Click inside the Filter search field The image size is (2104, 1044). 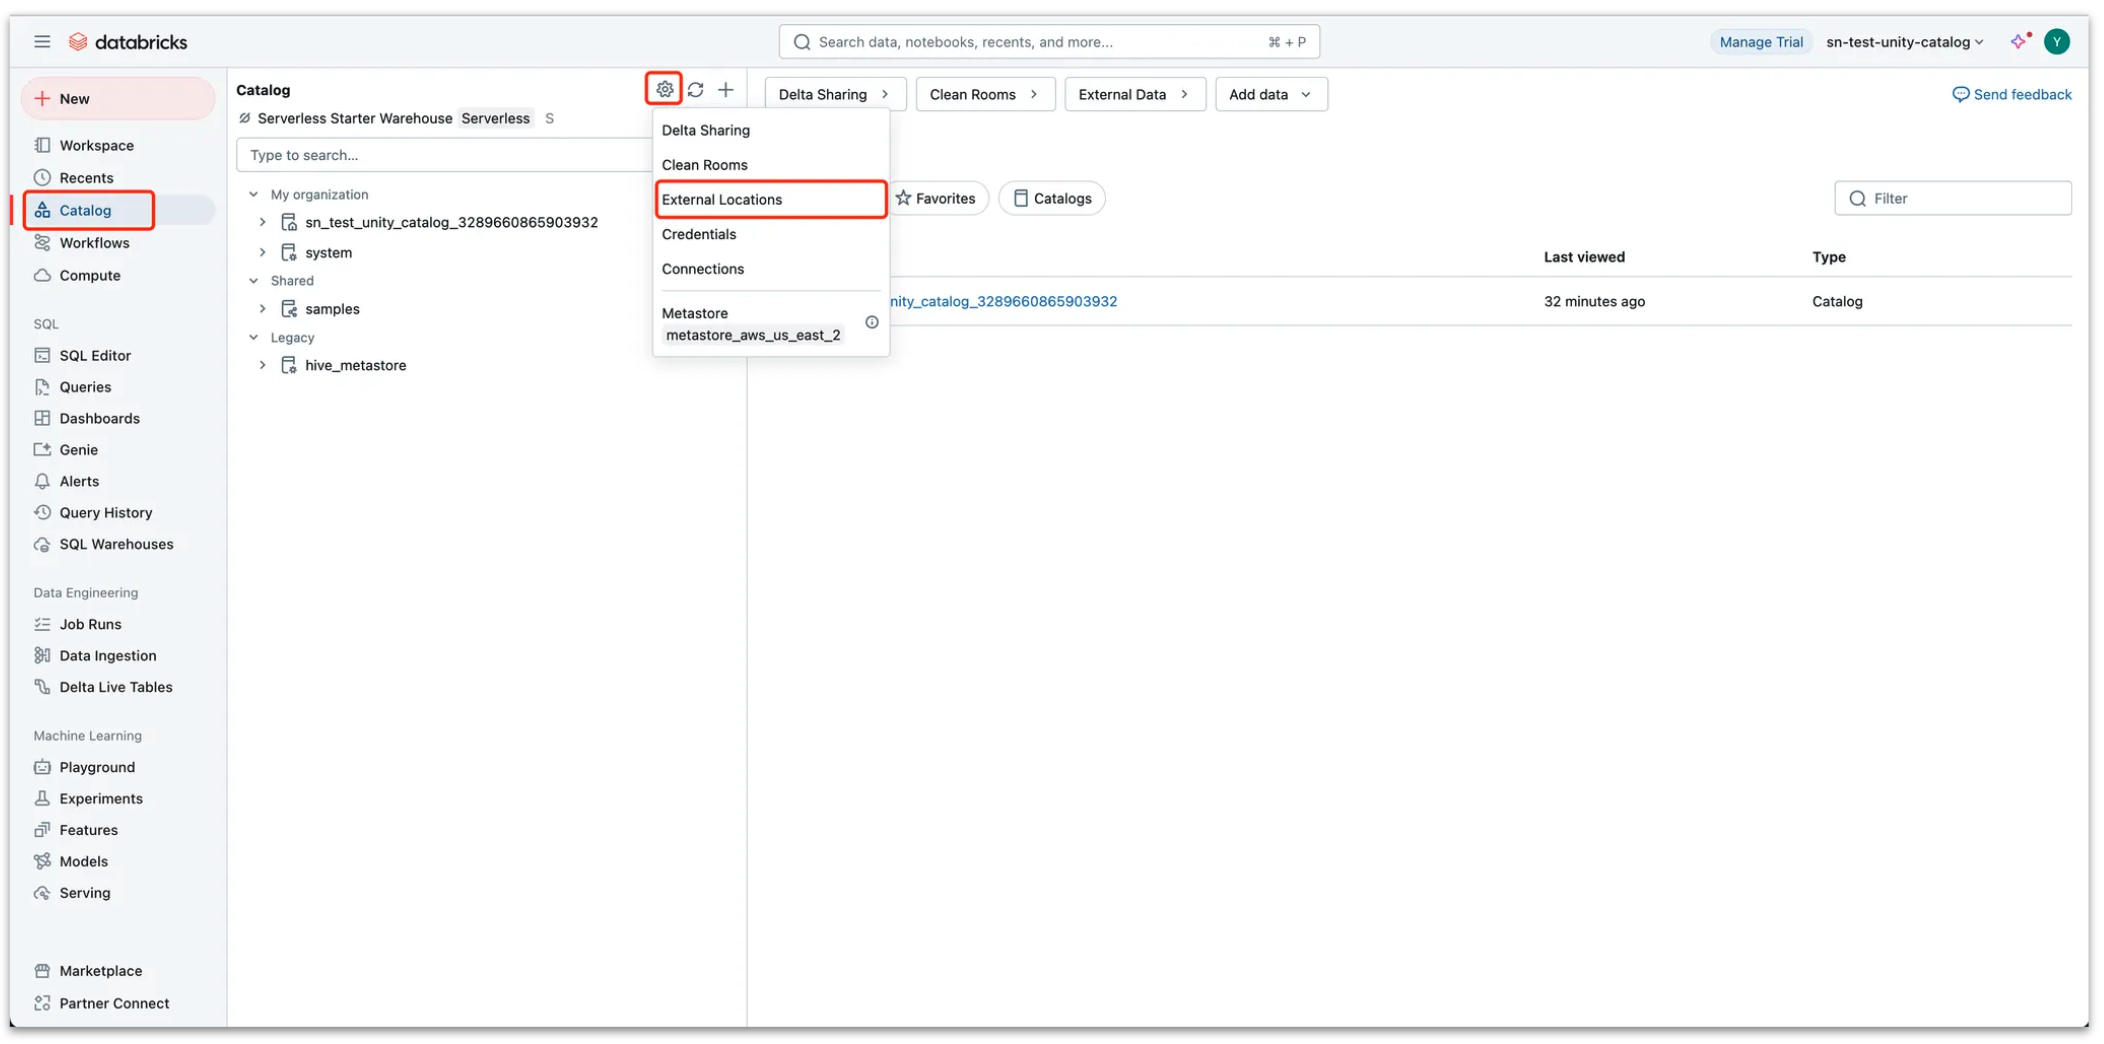coord(1952,198)
